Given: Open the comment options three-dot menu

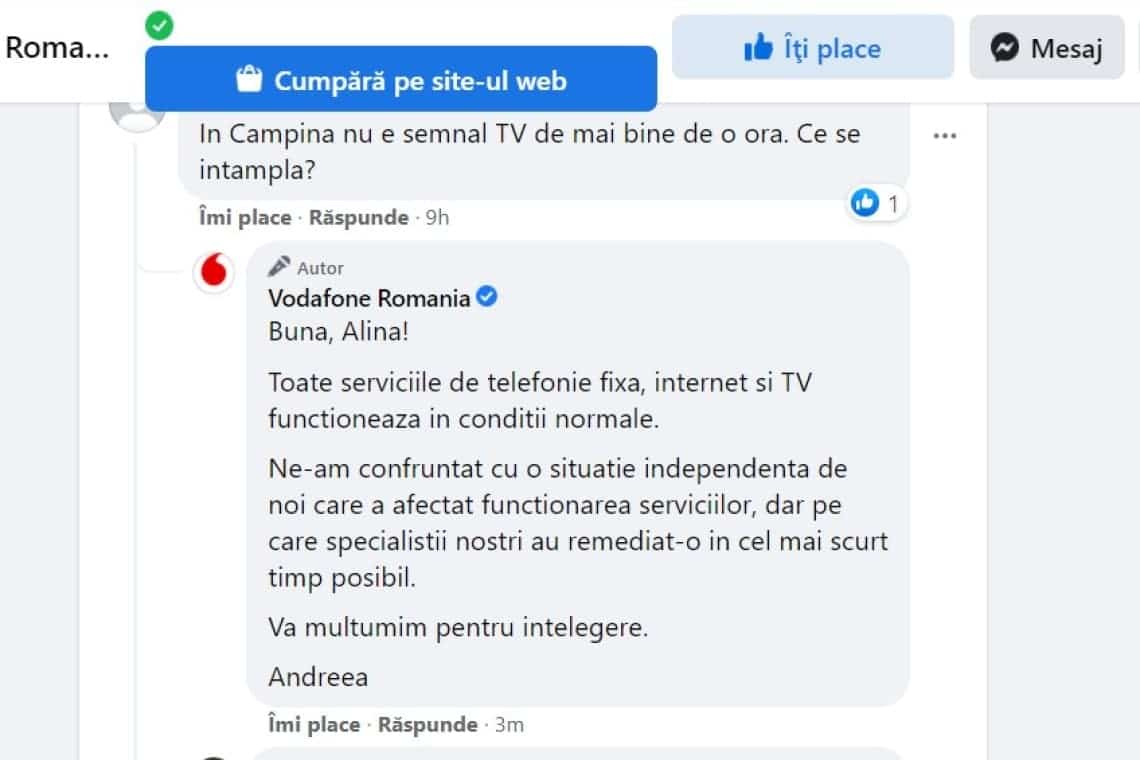Looking at the screenshot, I should pos(944,135).
